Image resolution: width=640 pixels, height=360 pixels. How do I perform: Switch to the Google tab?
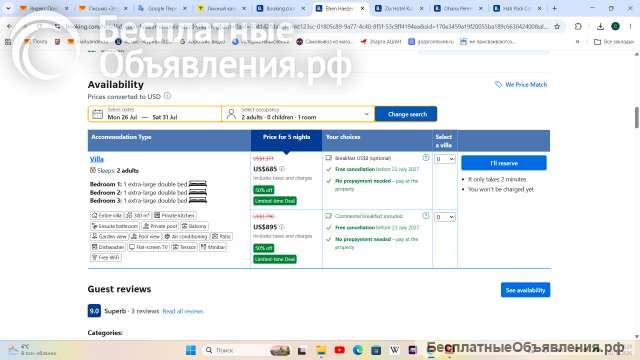162,8
